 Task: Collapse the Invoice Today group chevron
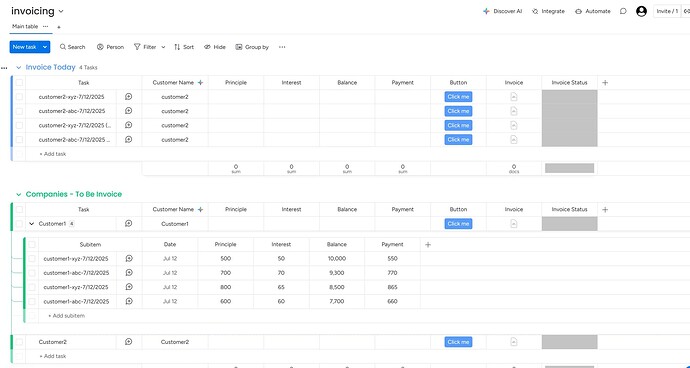coord(18,68)
